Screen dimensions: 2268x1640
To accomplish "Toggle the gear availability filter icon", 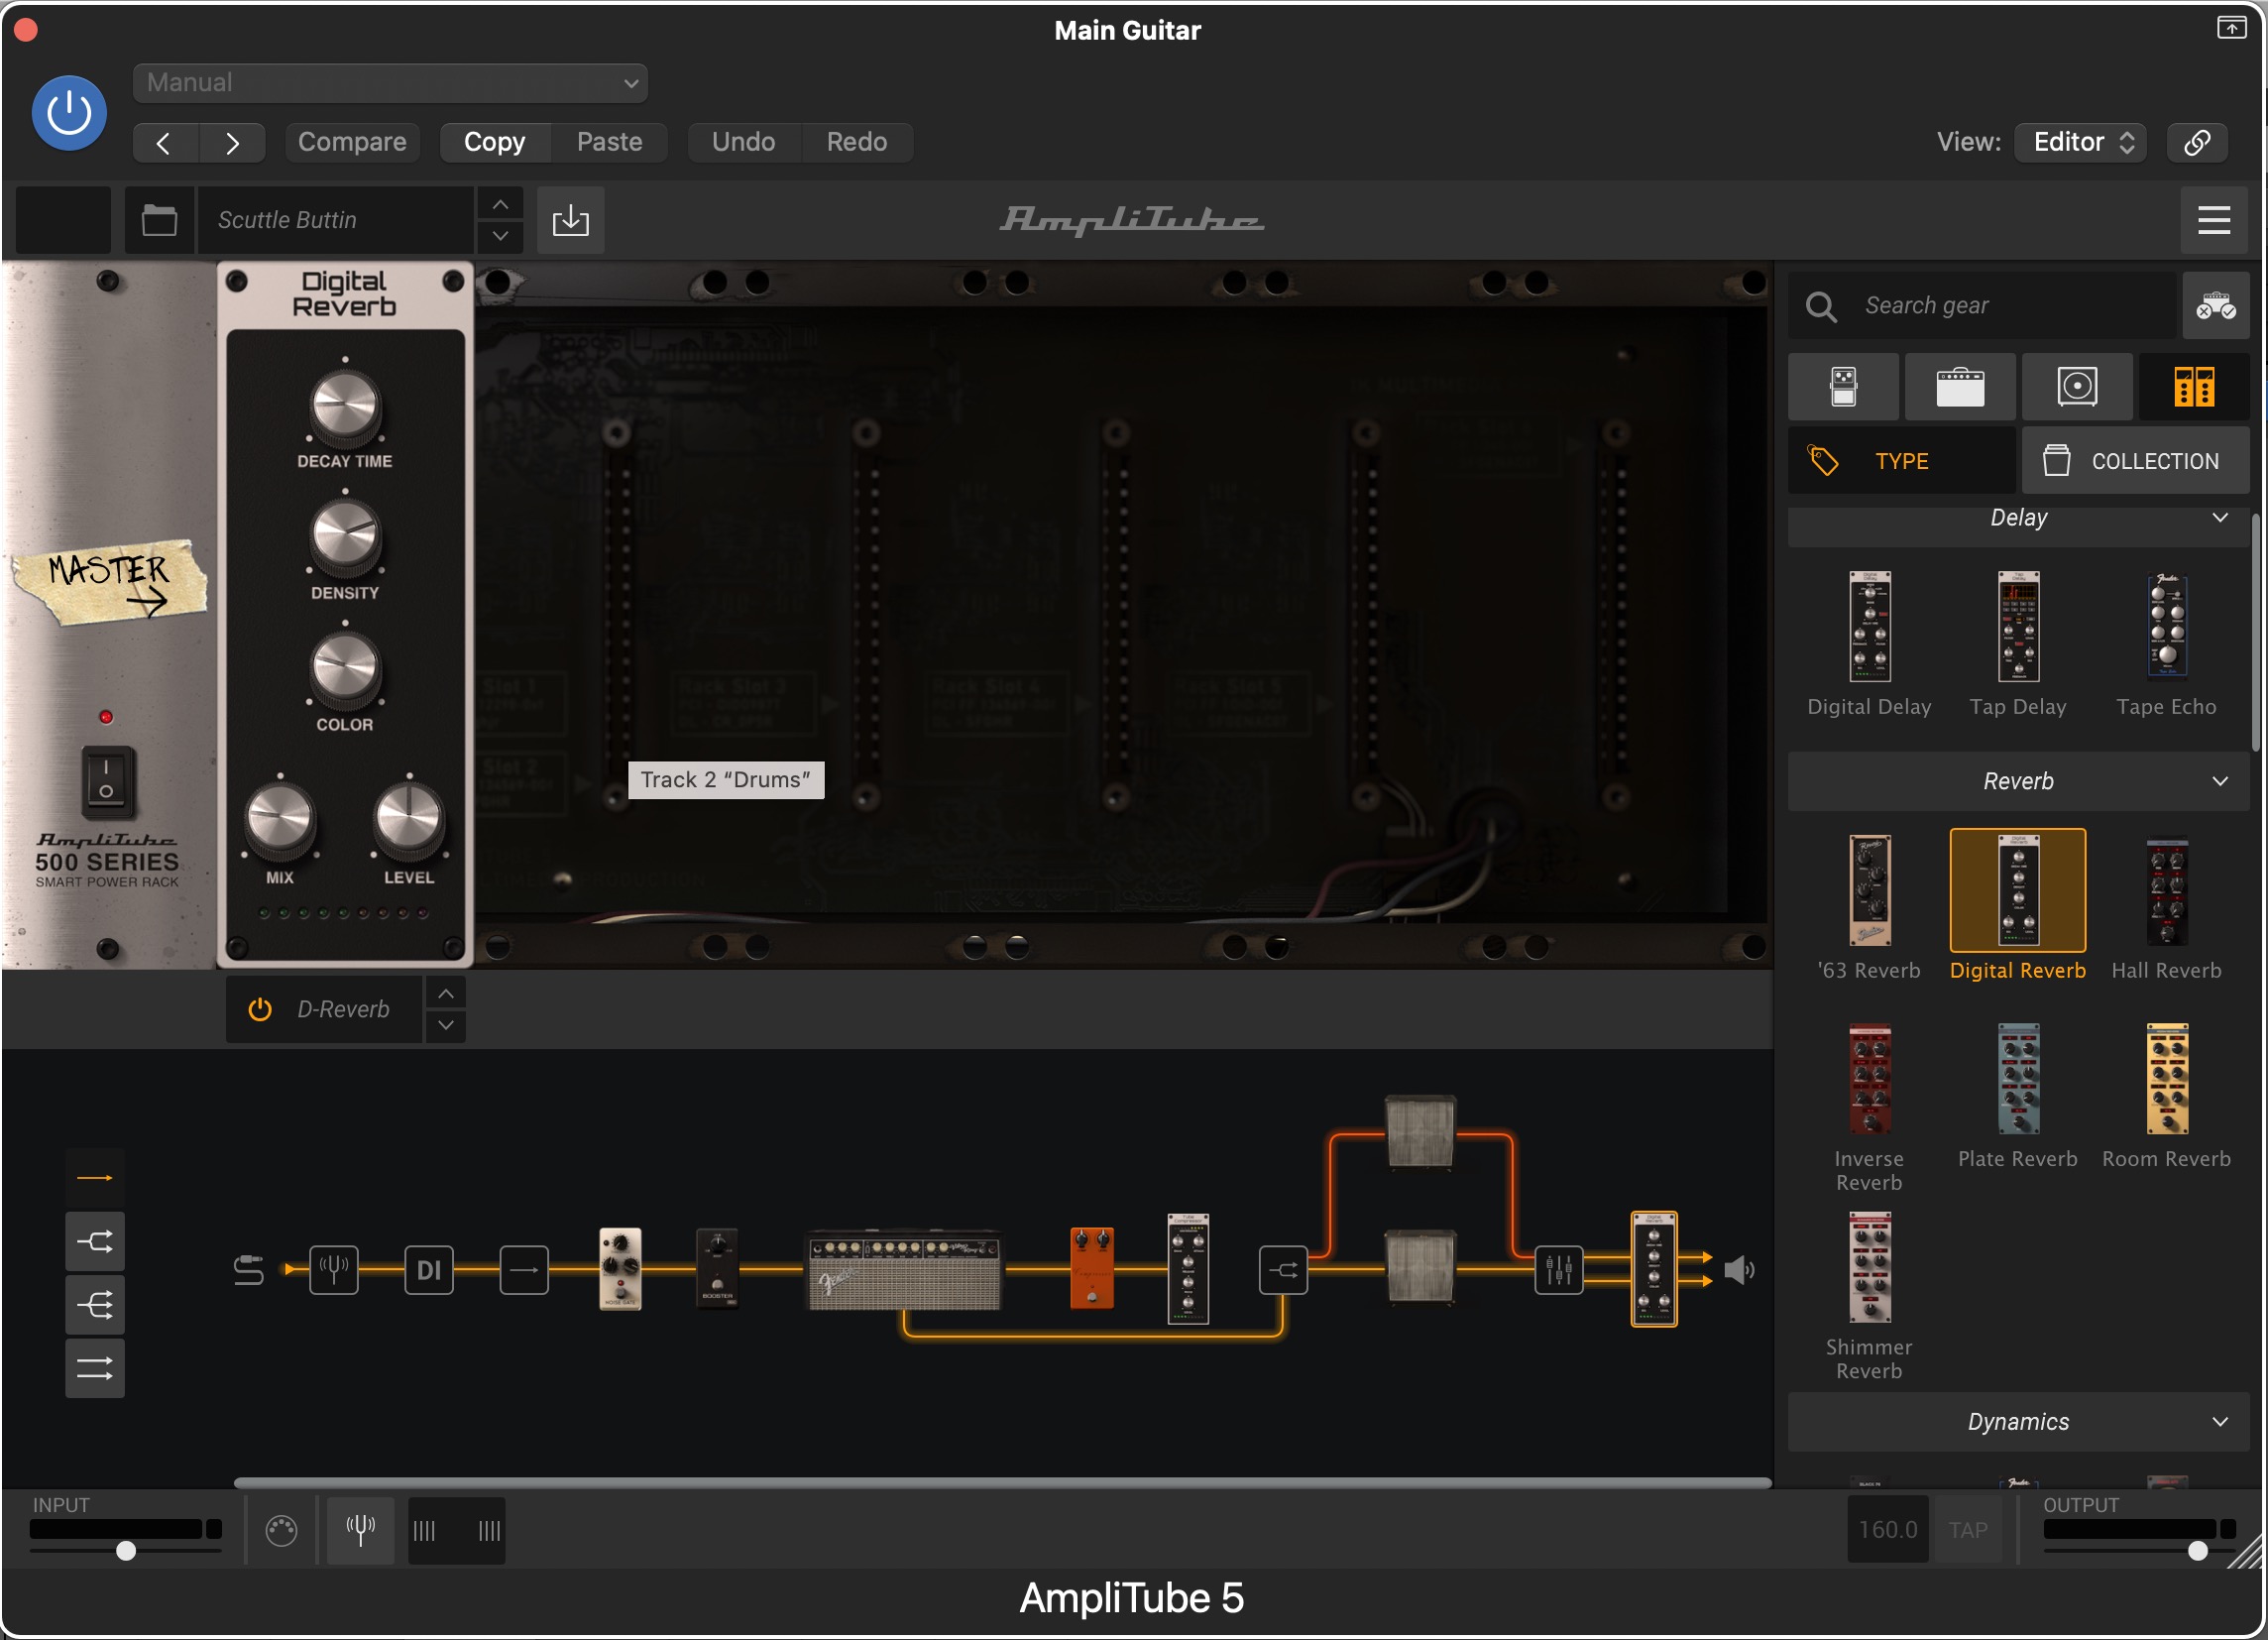I will pyautogui.click(x=2216, y=306).
